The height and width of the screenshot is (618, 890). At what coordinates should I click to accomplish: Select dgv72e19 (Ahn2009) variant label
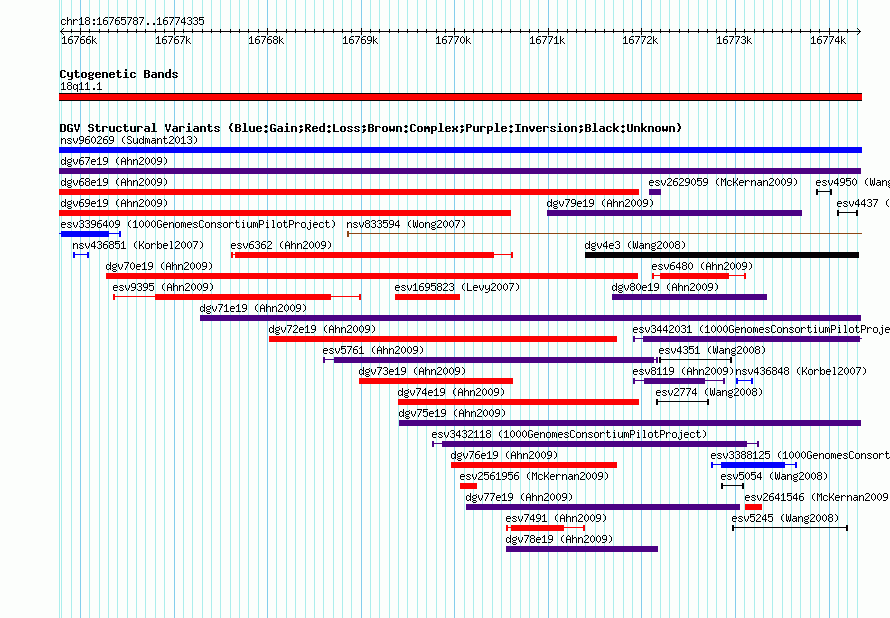tap(322, 329)
